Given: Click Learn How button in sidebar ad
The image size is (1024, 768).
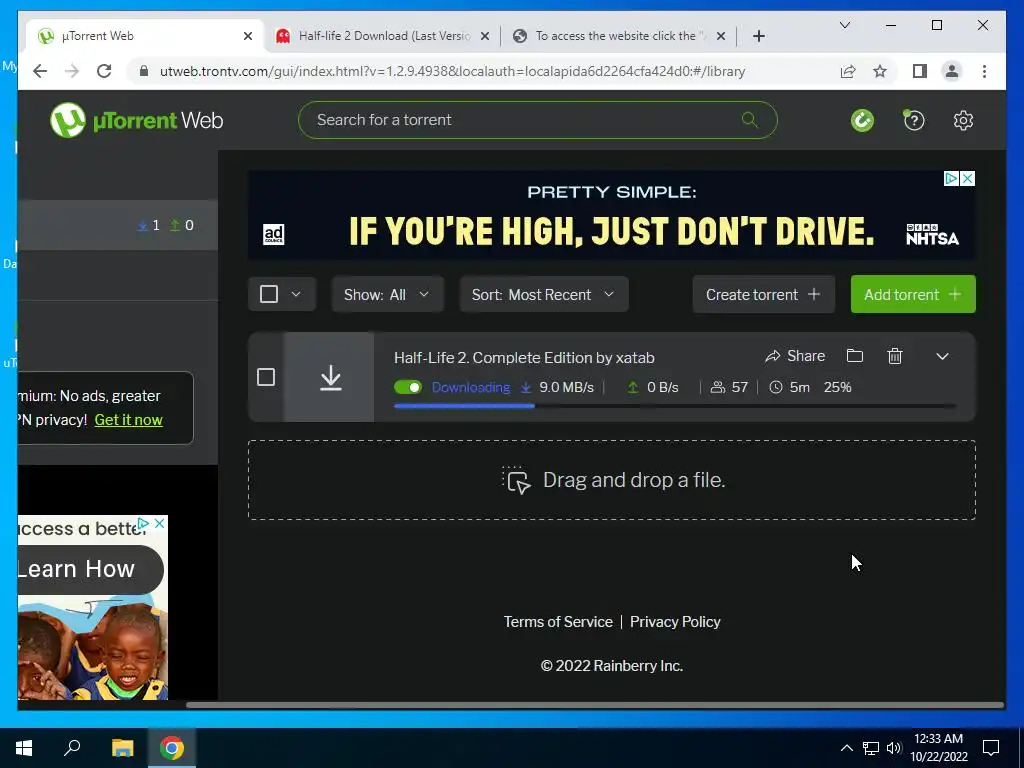Looking at the screenshot, I should pos(90,569).
